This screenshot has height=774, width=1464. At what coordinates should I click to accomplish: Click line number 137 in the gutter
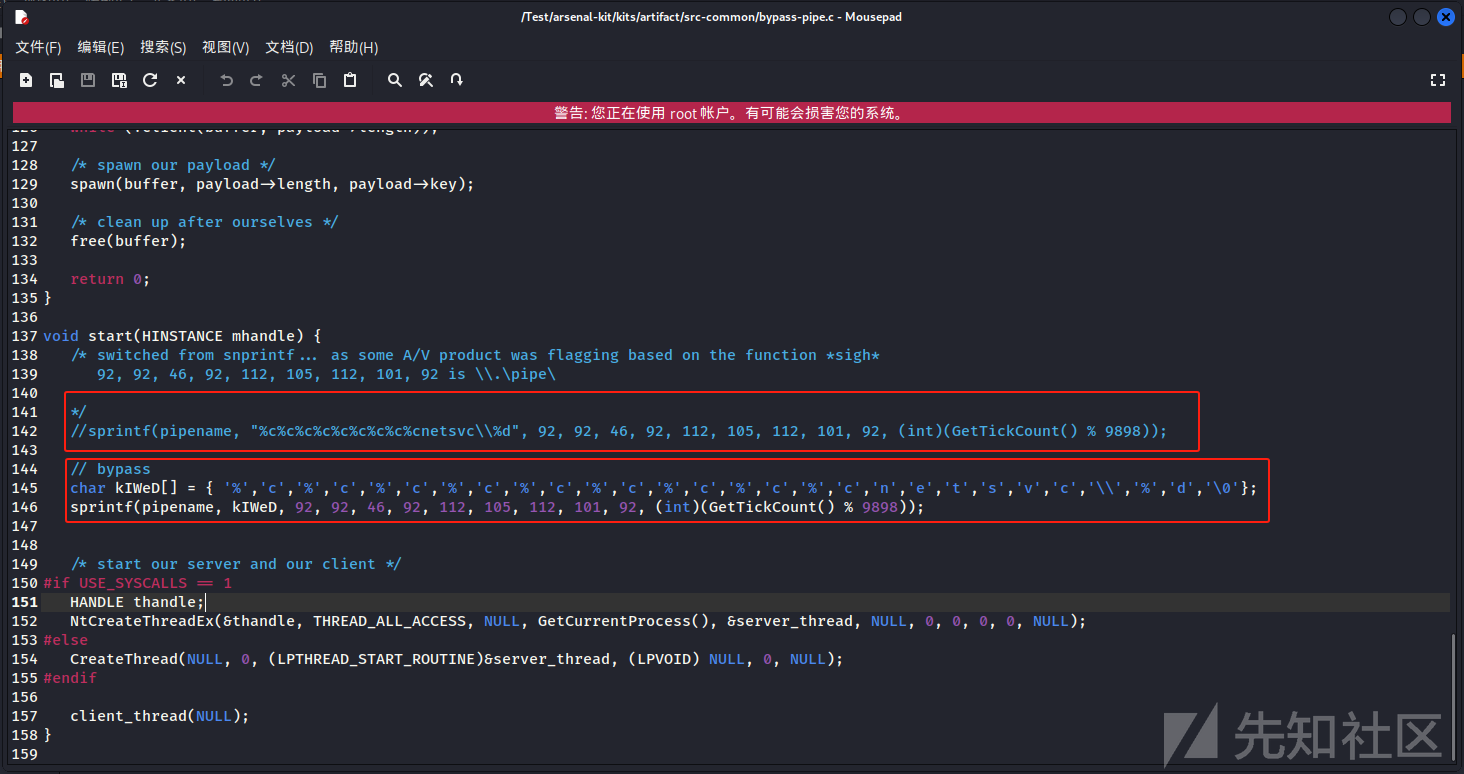click(25, 336)
